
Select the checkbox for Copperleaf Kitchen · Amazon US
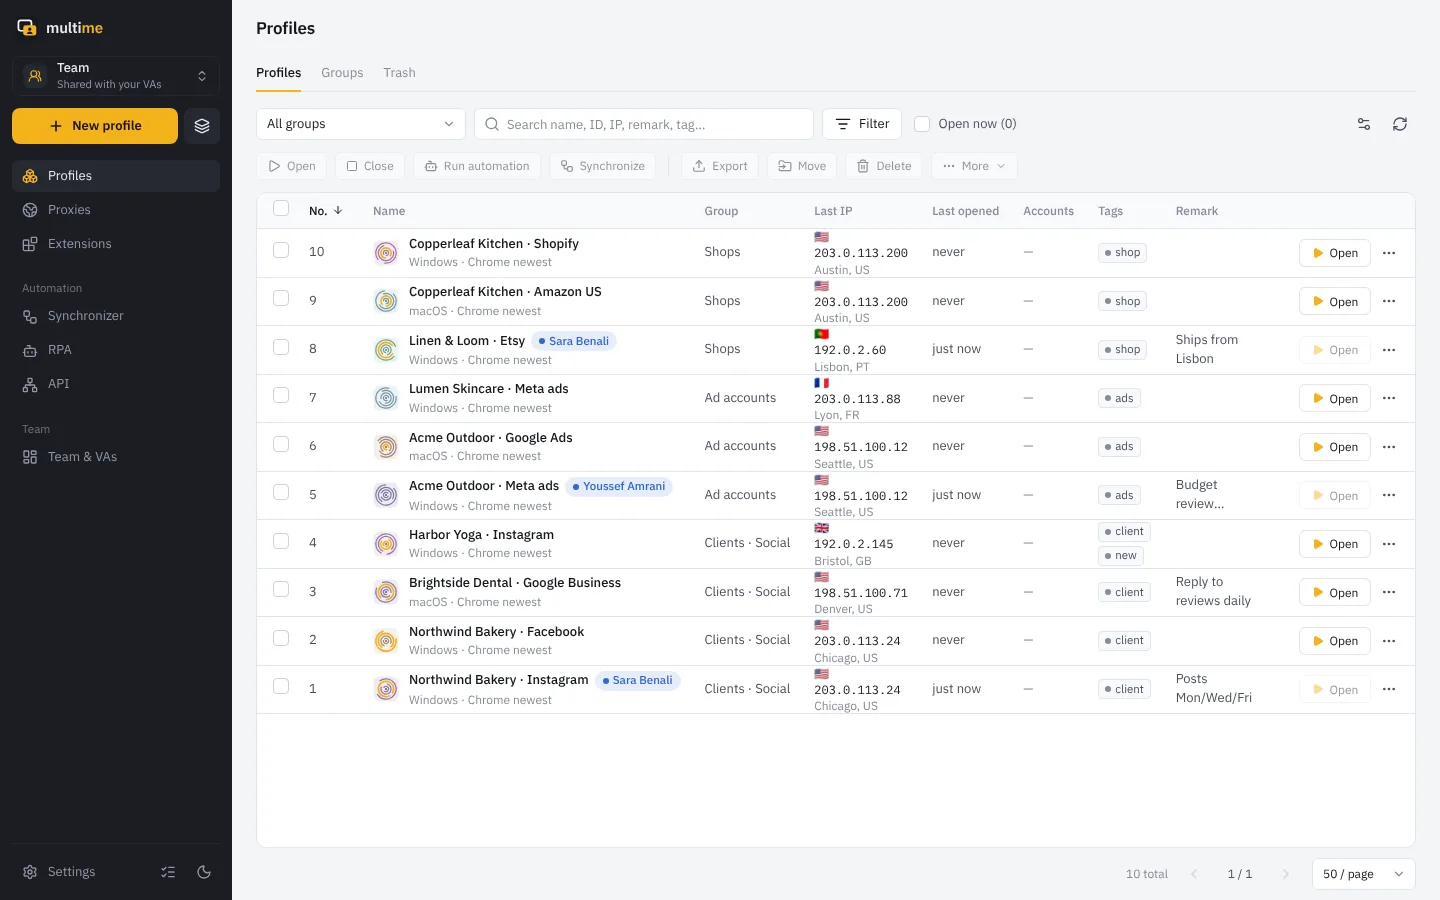coord(281,299)
